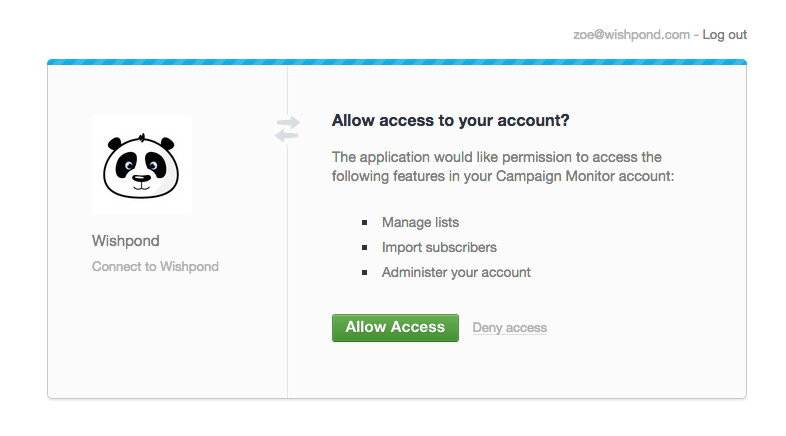Click the Manage lists permission item
The image size is (786, 436).
tap(420, 223)
